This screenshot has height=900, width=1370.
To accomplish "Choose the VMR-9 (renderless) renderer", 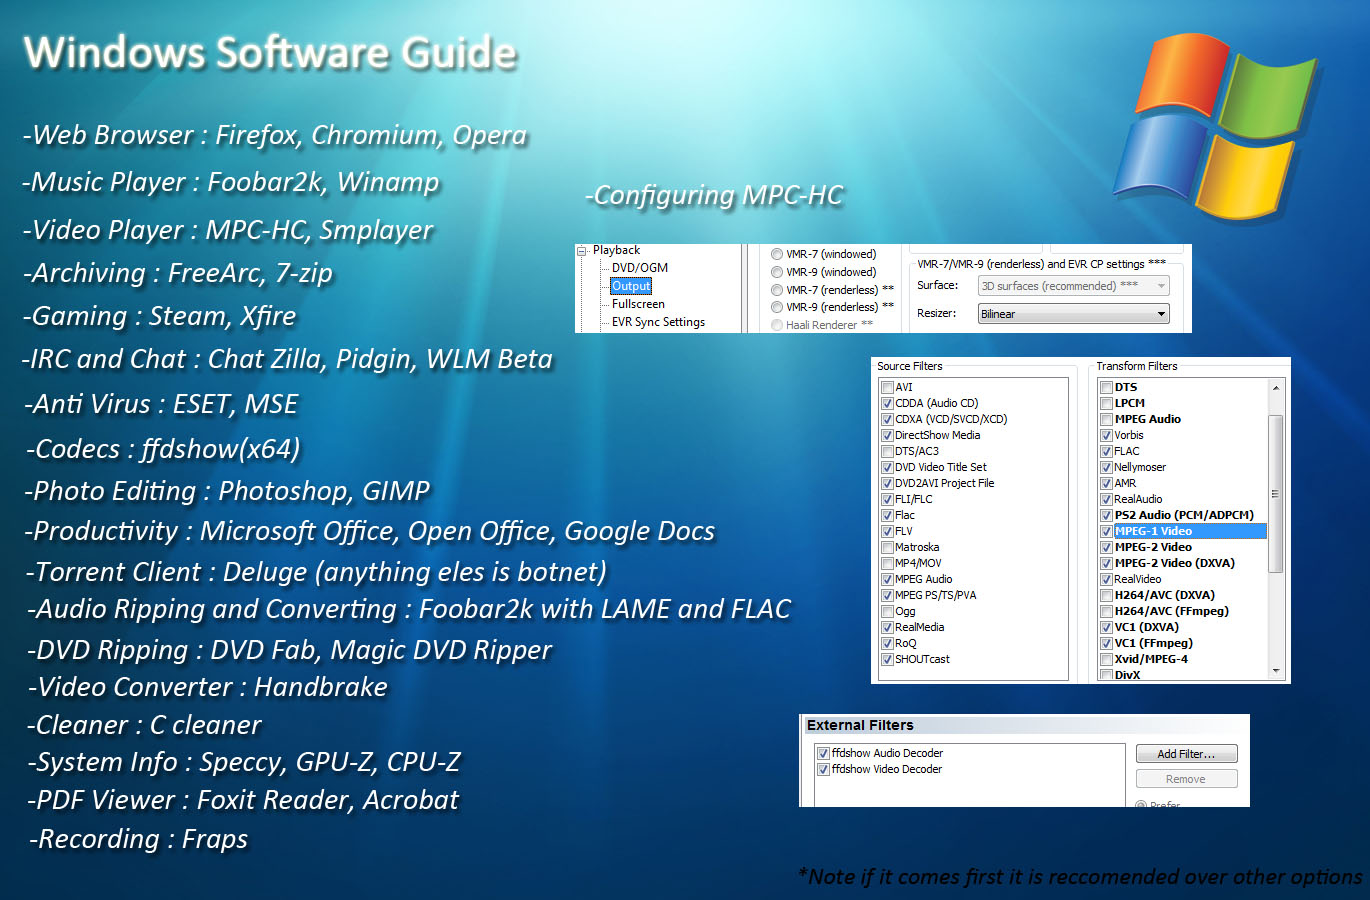I will pyautogui.click(x=777, y=307).
